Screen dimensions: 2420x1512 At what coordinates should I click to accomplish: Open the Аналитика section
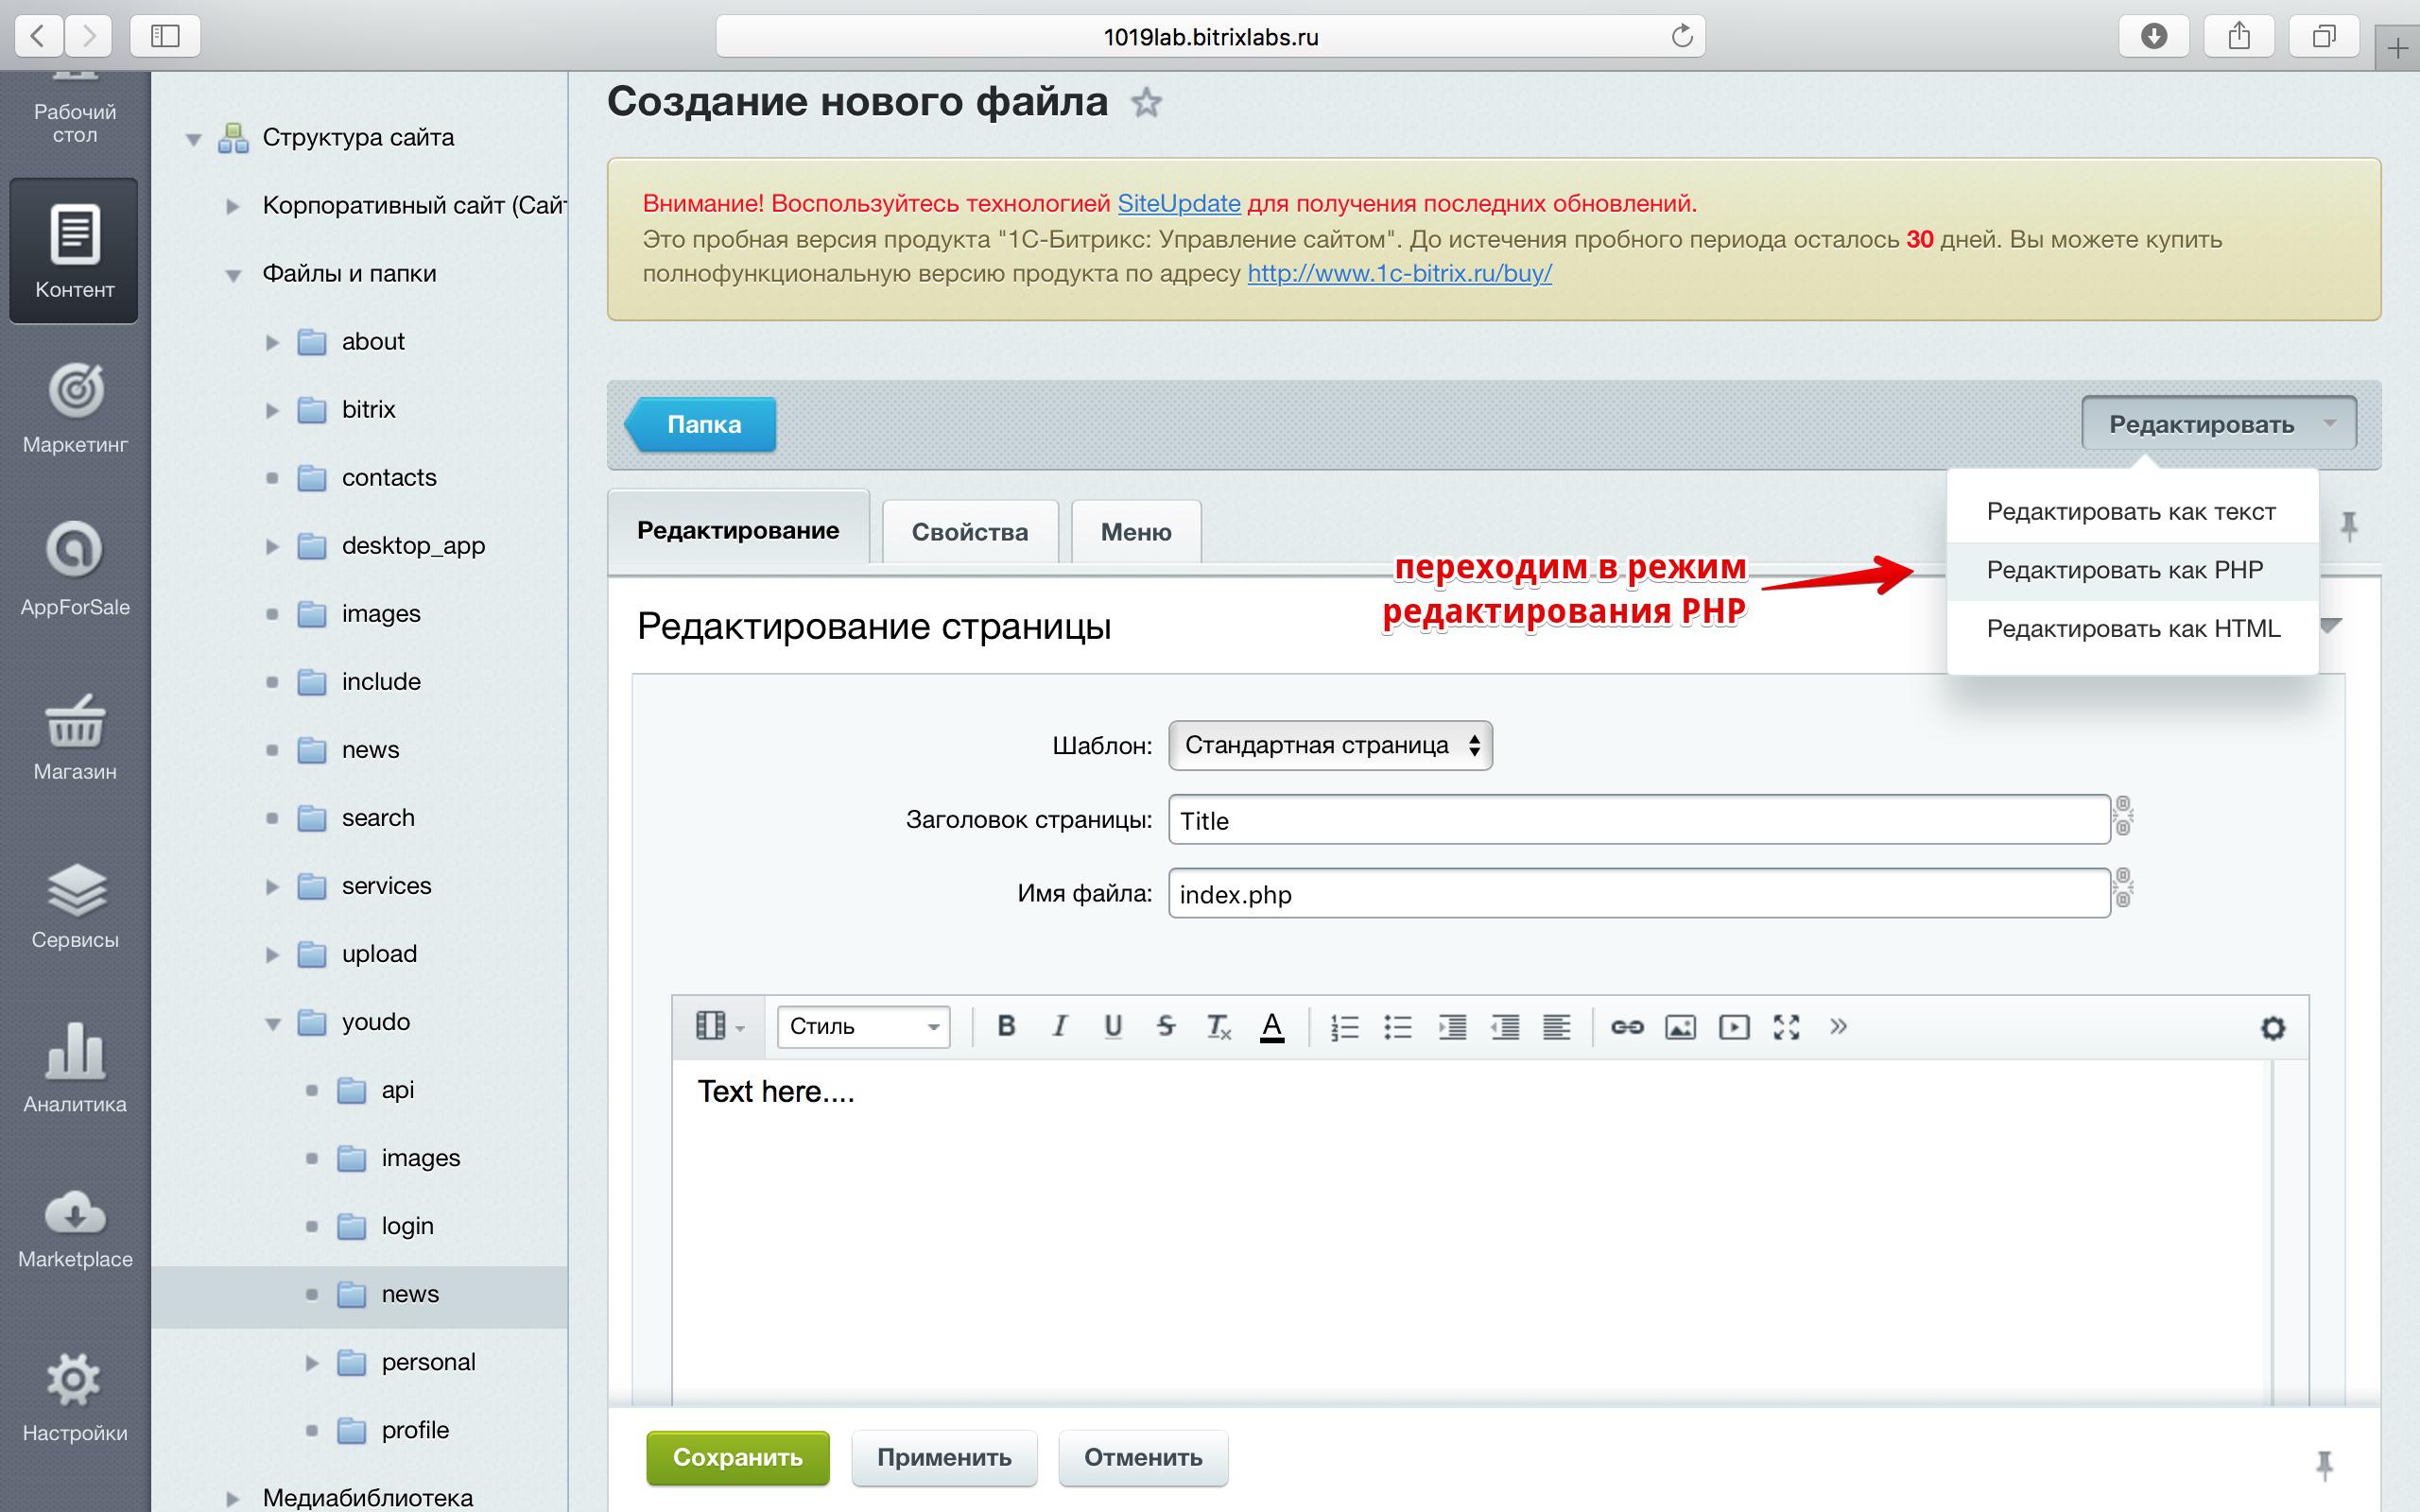75,1066
